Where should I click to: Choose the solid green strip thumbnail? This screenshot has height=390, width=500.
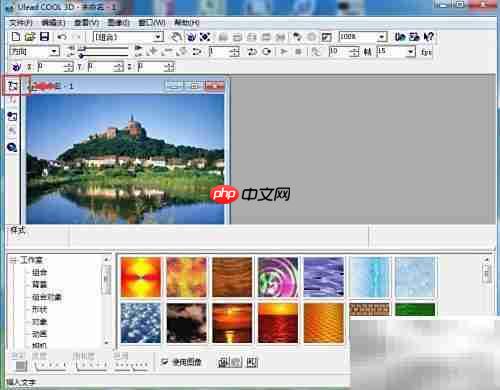click(x=415, y=309)
